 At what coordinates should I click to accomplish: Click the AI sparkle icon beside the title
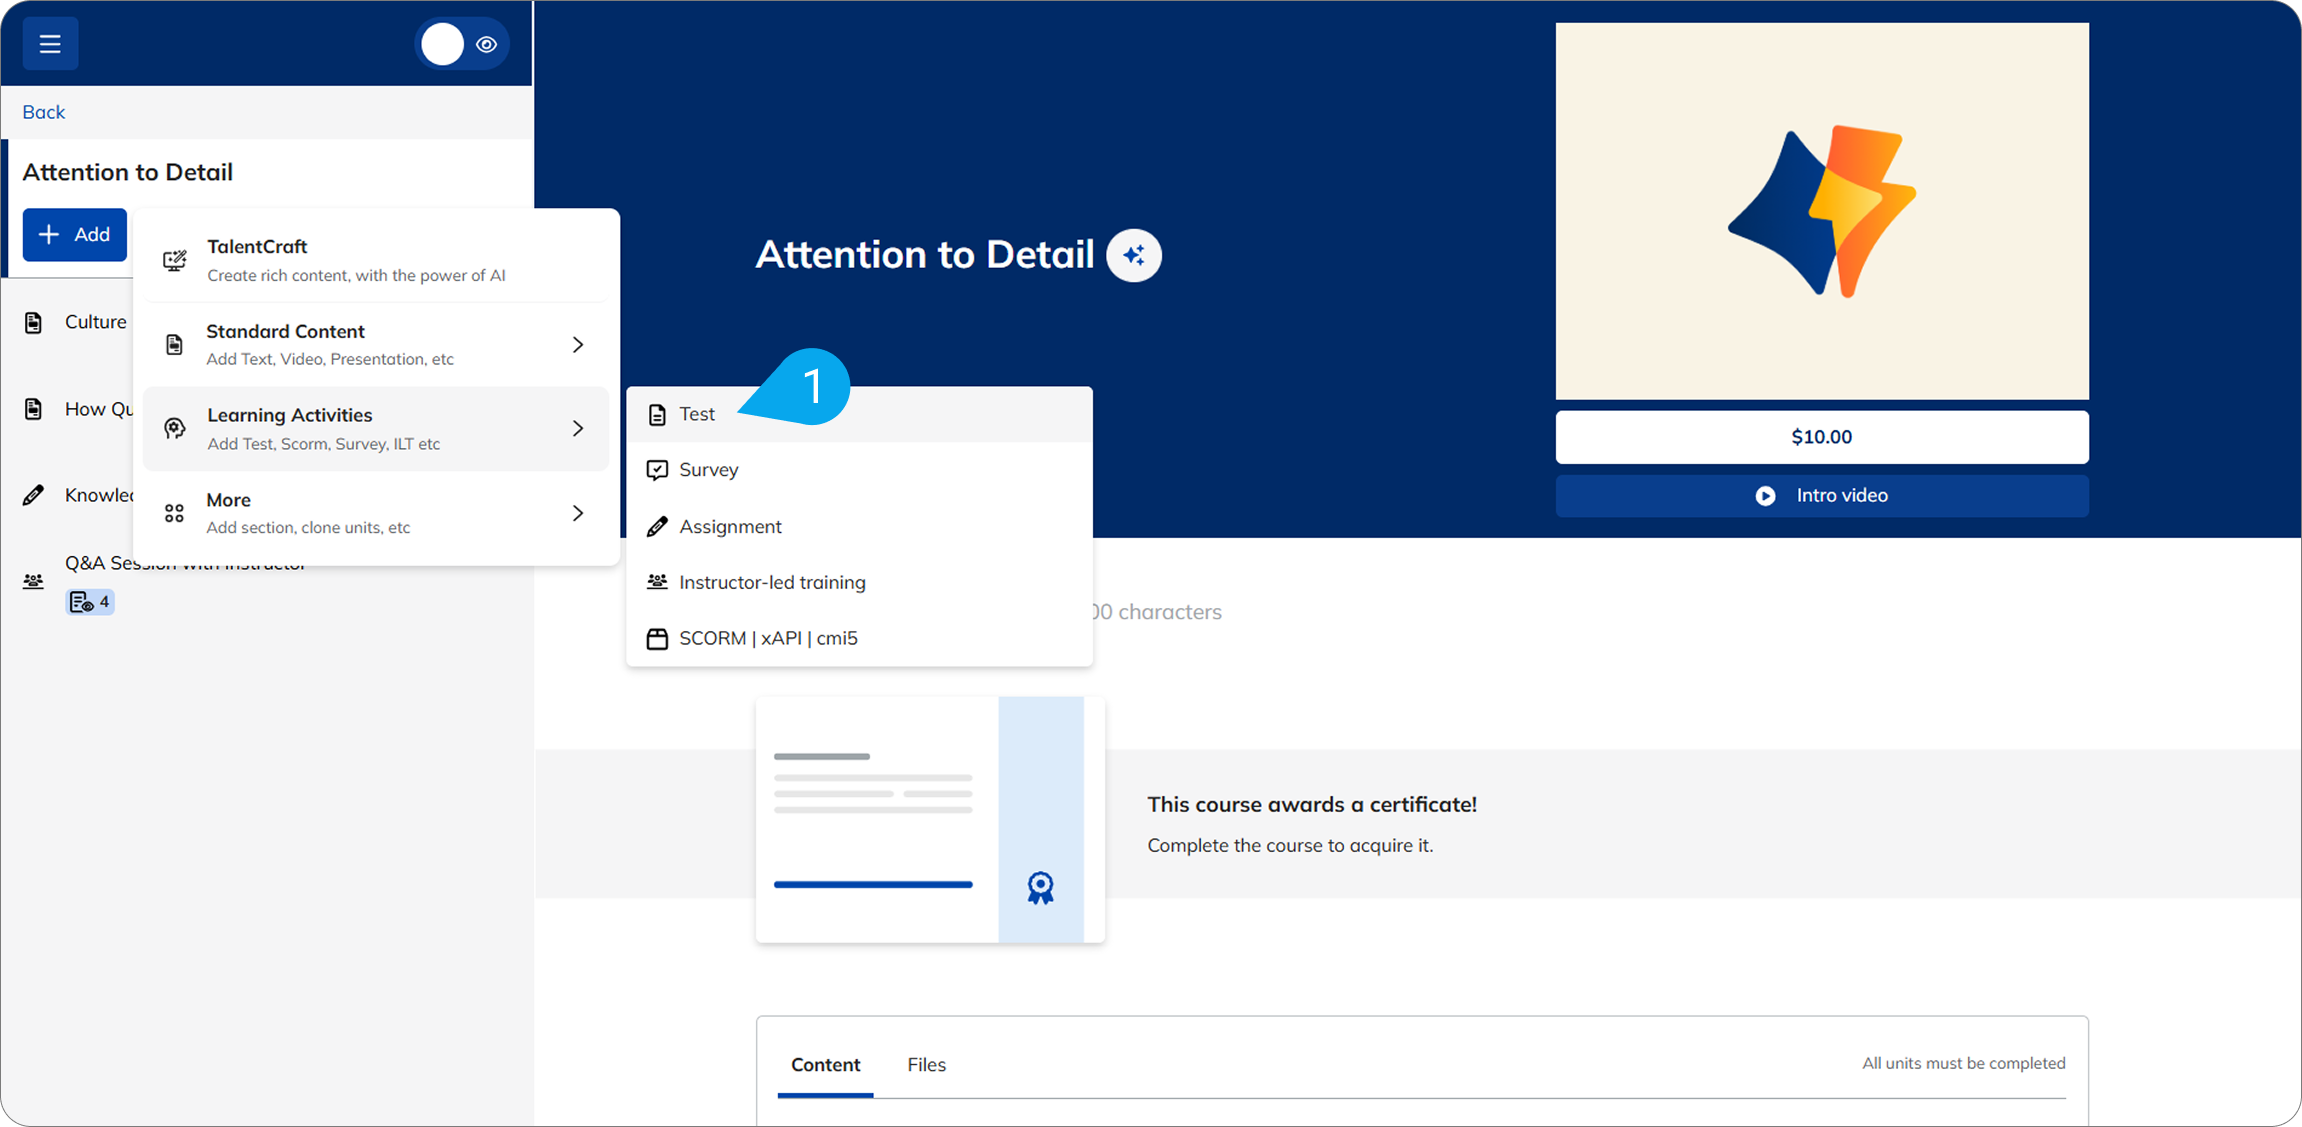[1133, 255]
